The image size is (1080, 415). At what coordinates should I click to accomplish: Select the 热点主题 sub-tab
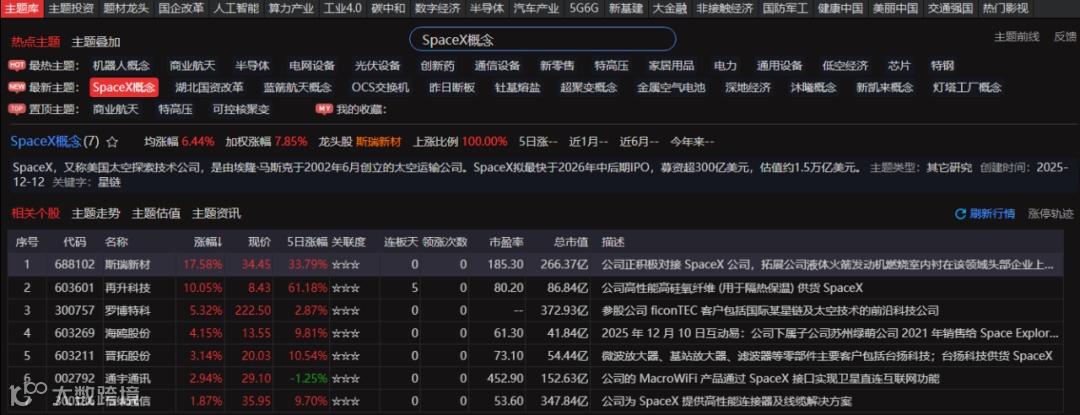[35, 42]
